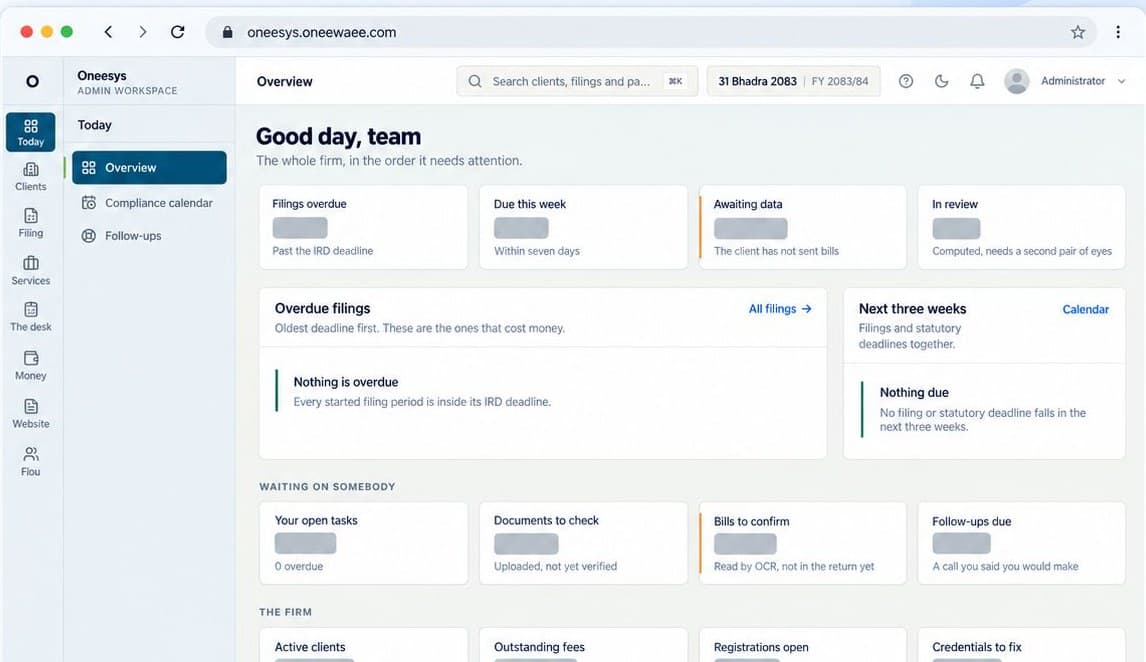Click the oneesys.oneewaee.com address bar
This screenshot has height=662, width=1146.
(650, 32)
